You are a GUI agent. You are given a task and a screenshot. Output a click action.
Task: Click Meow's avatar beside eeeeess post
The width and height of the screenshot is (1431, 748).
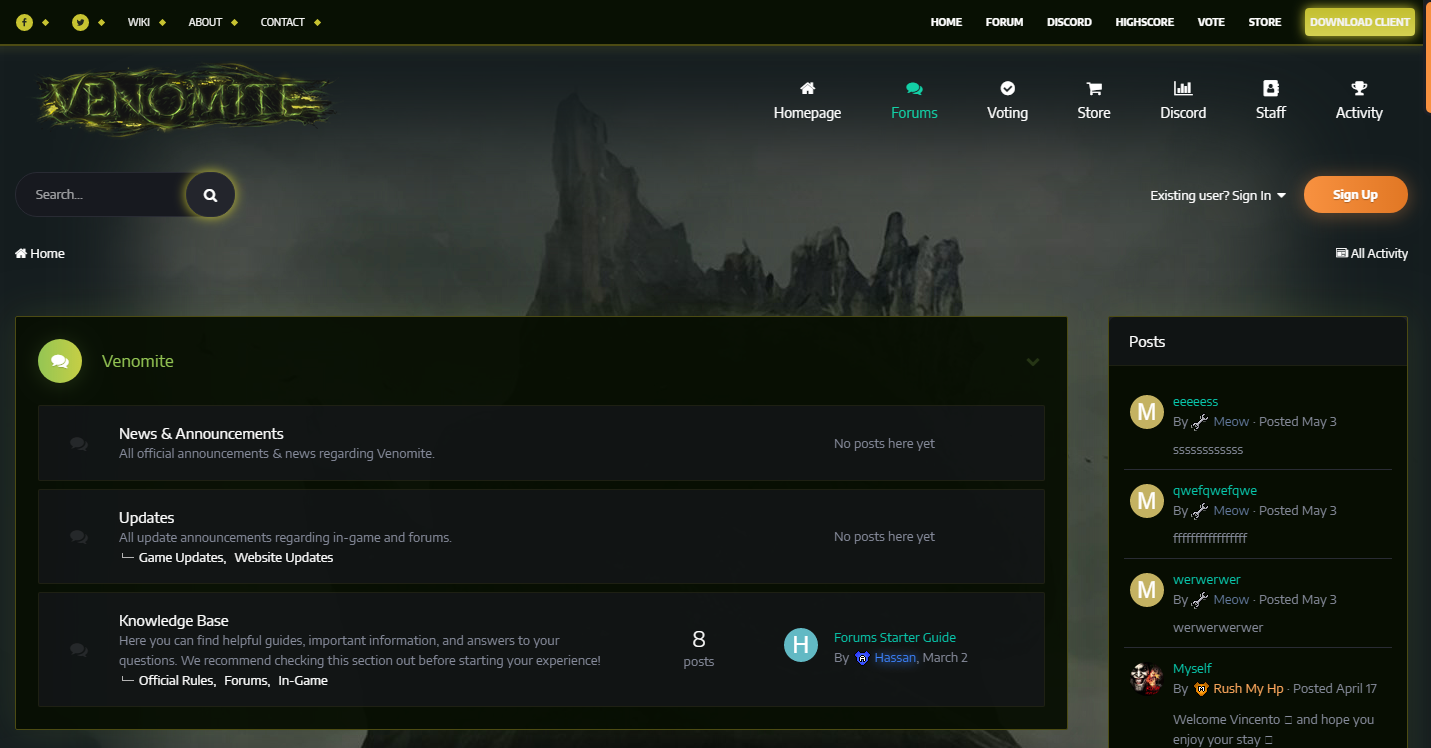[1147, 412]
